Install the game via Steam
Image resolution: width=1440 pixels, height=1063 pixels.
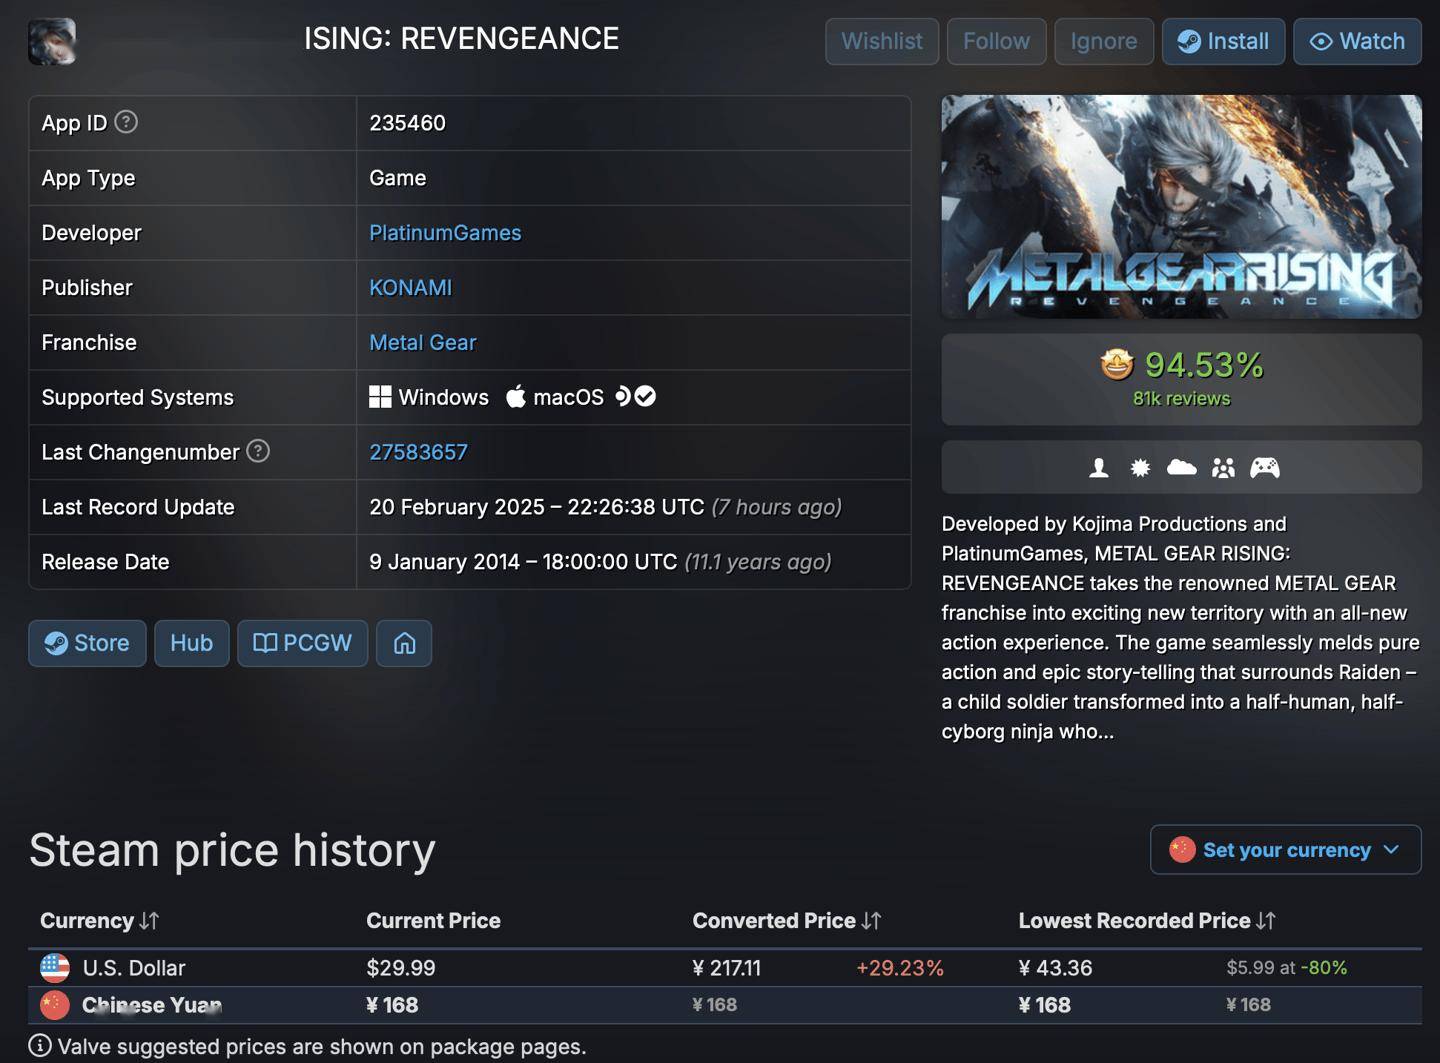[x=1223, y=41]
